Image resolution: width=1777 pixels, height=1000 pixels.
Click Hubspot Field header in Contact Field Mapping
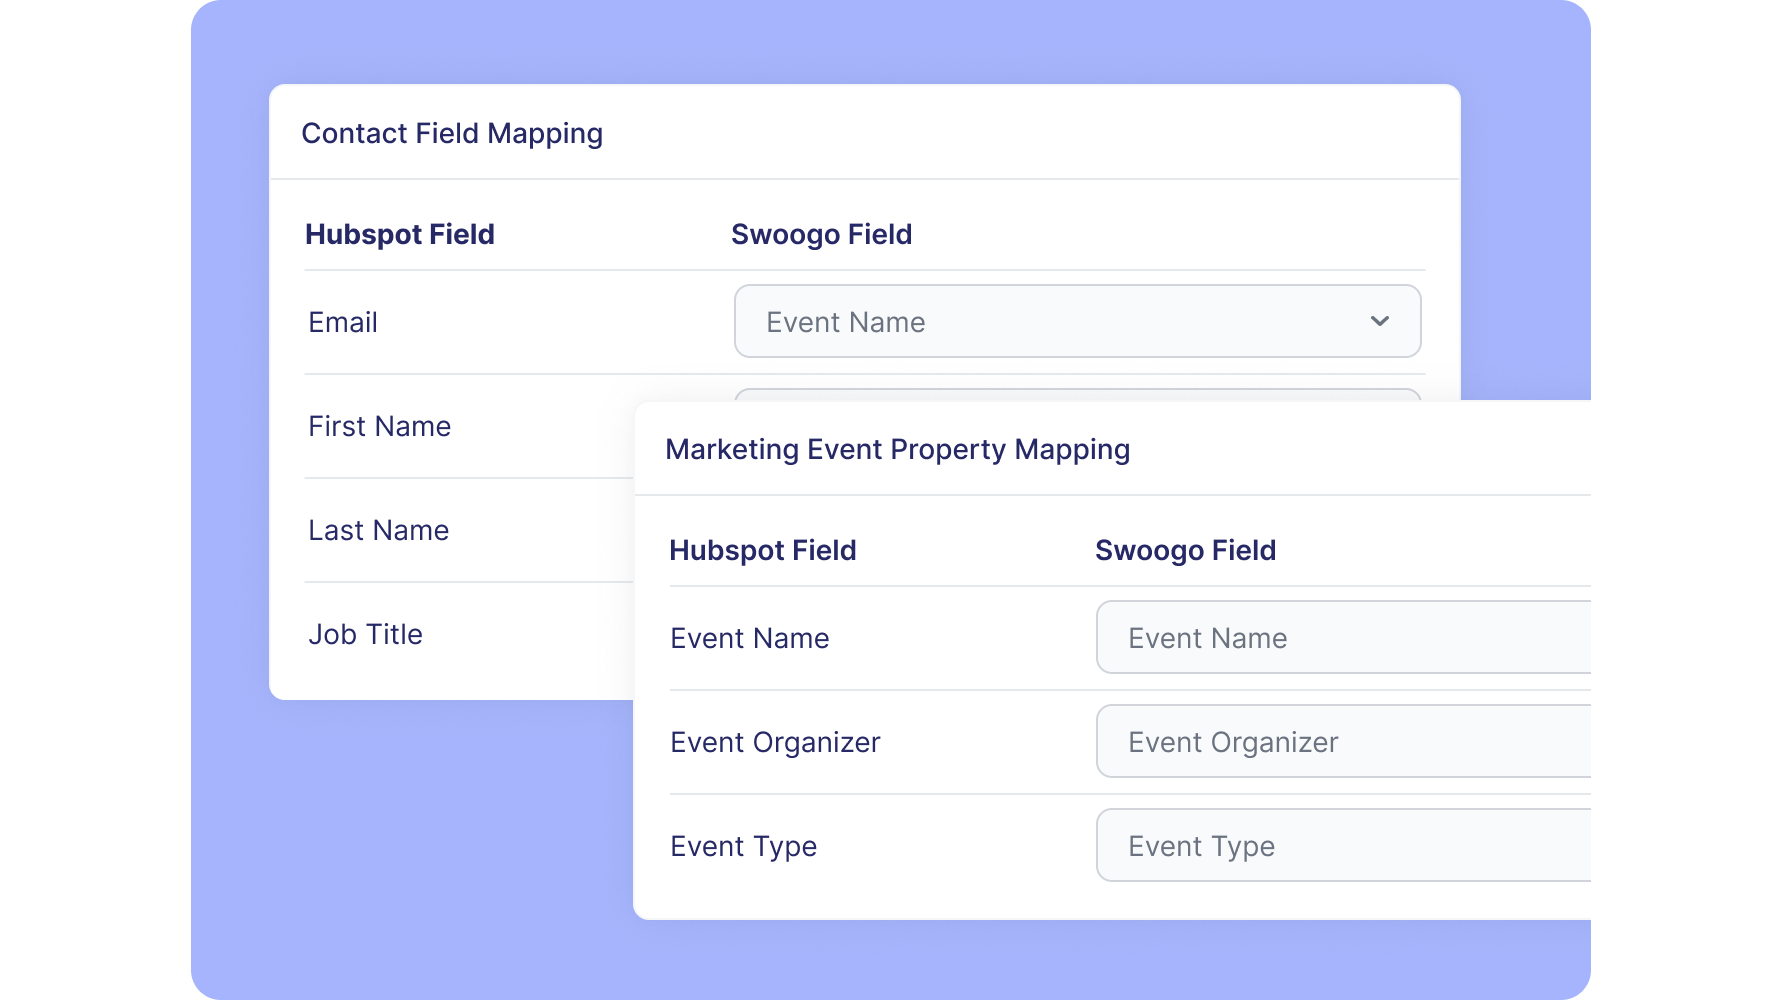point(400,234)
